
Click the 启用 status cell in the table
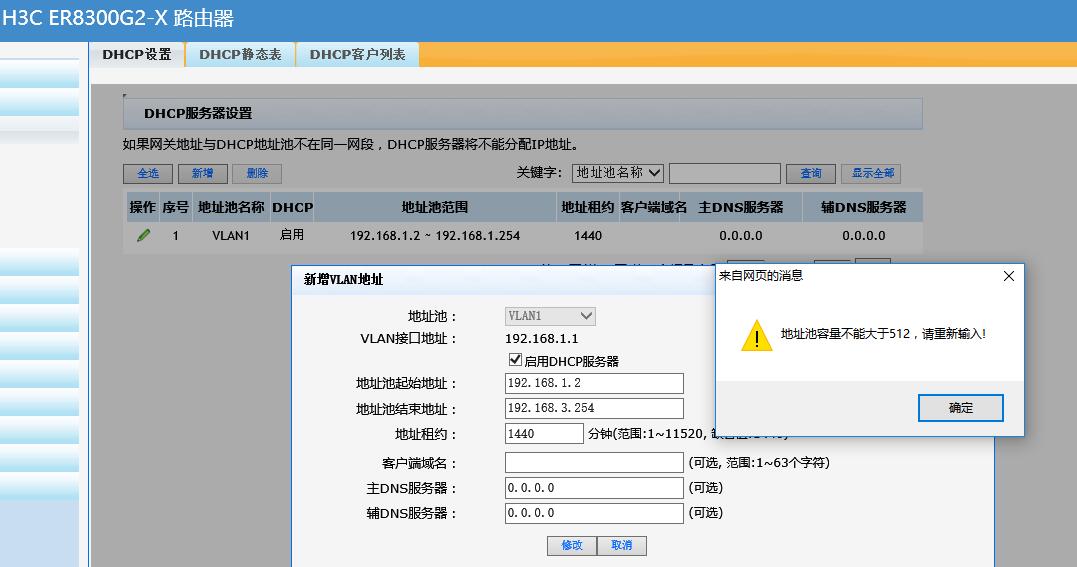(x=292, y=235)
